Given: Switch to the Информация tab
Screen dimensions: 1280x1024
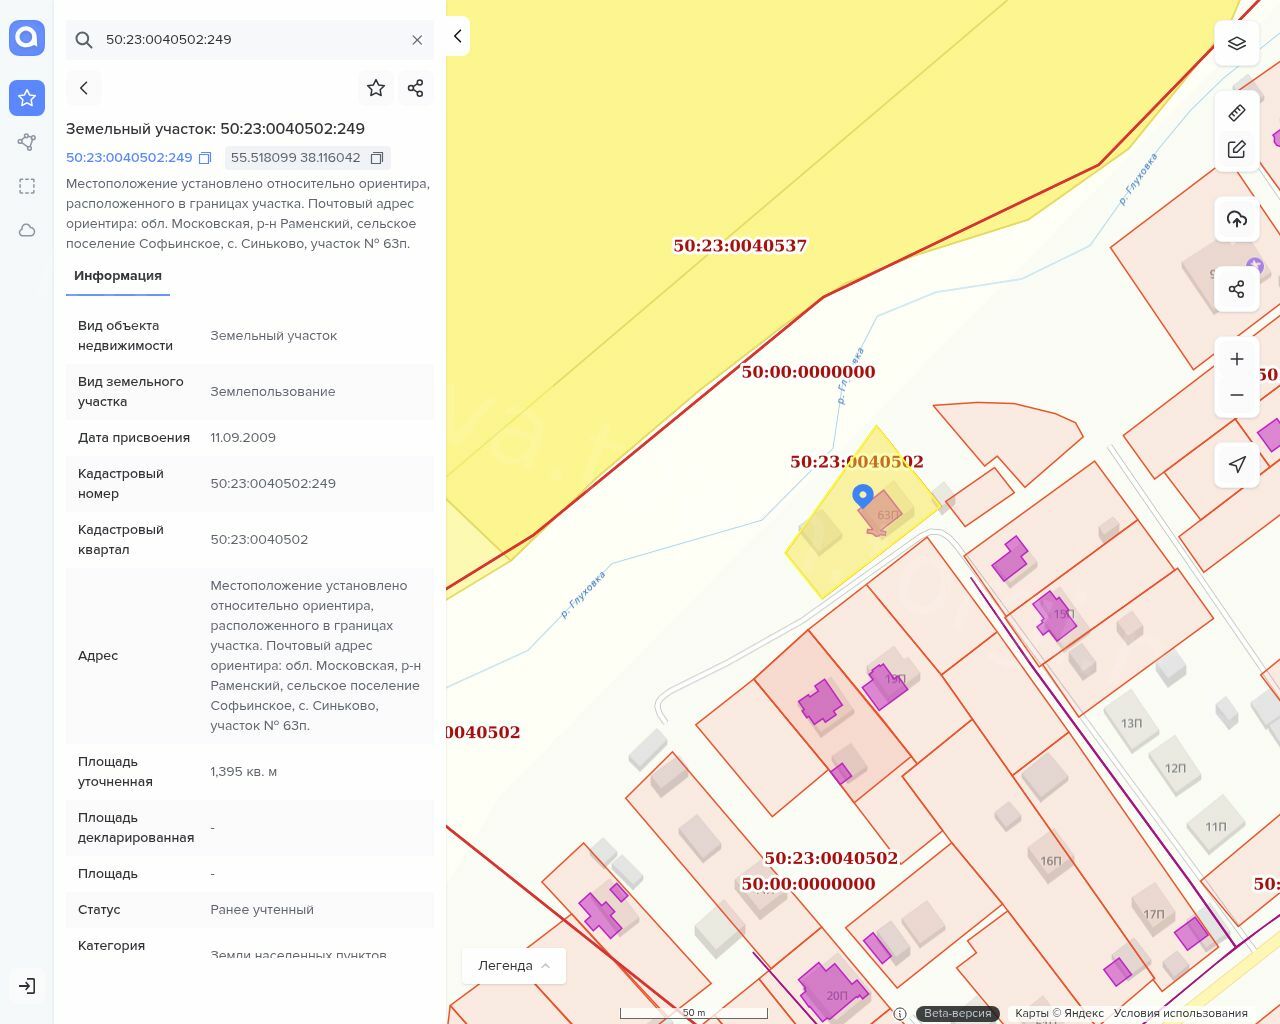Looking at the screenshot, I should pos(118,276).
